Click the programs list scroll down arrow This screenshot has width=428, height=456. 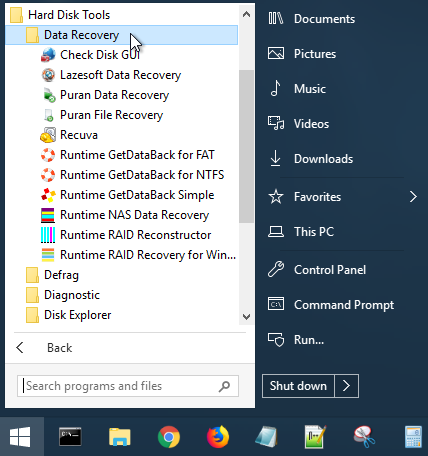pyautogui.click(x=247, y=316)
